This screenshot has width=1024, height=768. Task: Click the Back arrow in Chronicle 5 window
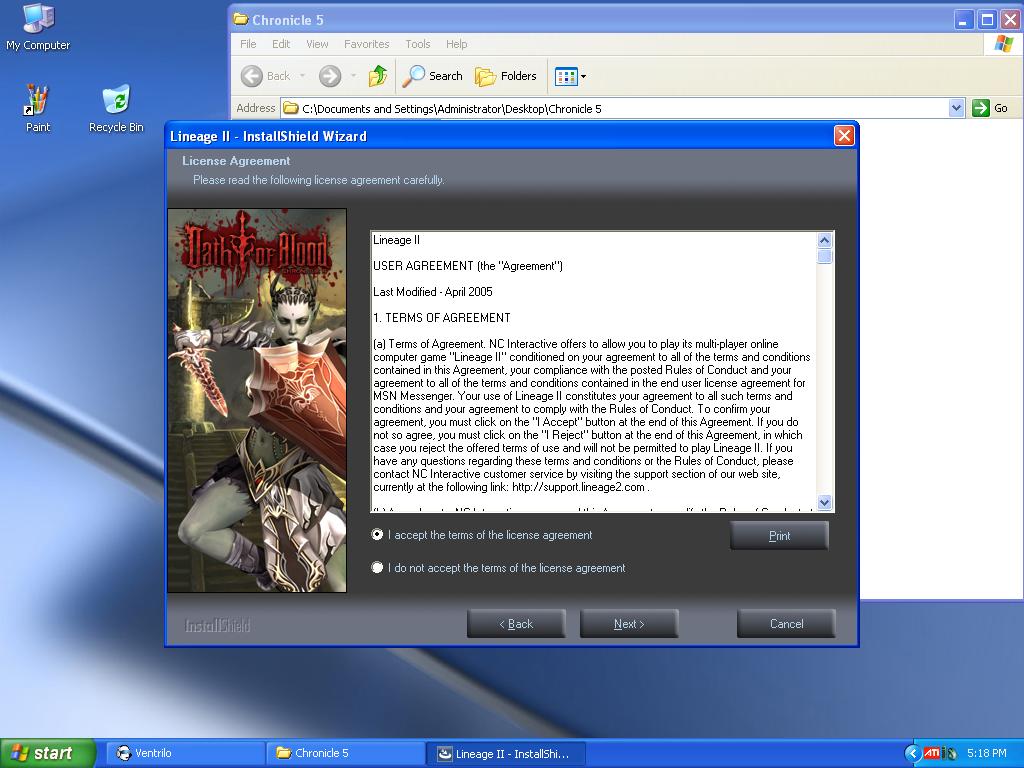[x=266, y=76]
